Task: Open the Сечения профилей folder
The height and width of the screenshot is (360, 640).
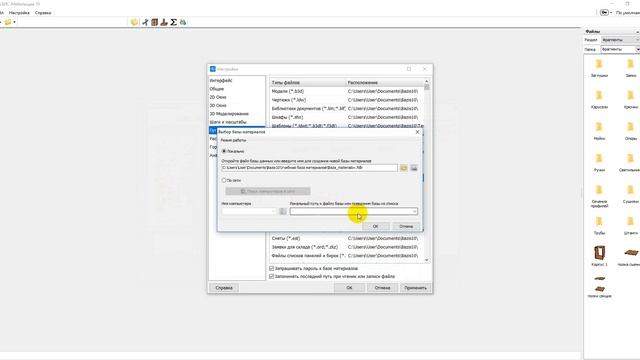Action: point(599,196)
